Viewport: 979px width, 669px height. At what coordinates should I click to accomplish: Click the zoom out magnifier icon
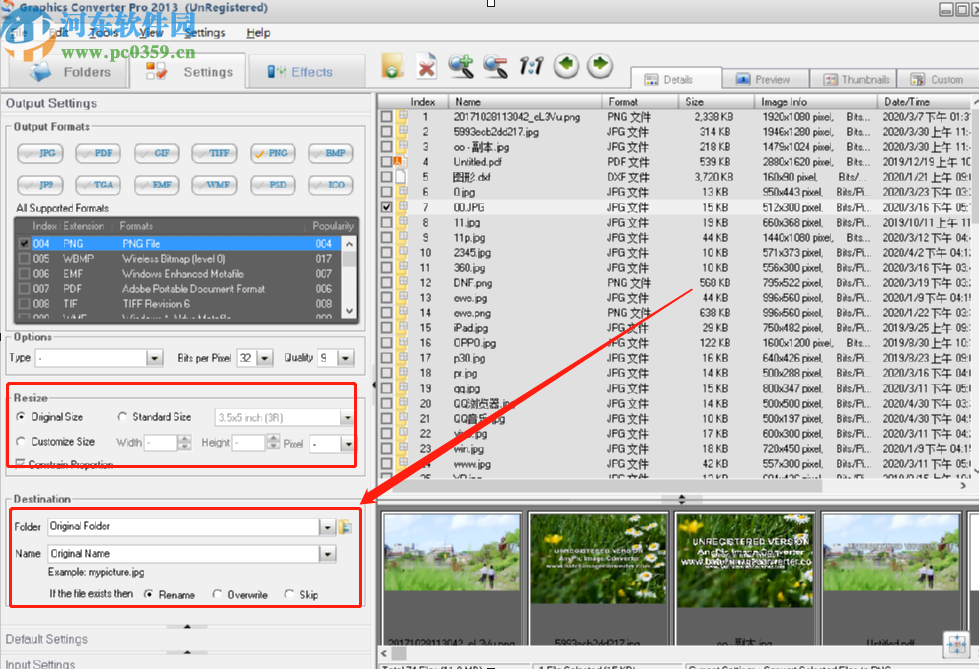tap(495, 66)
